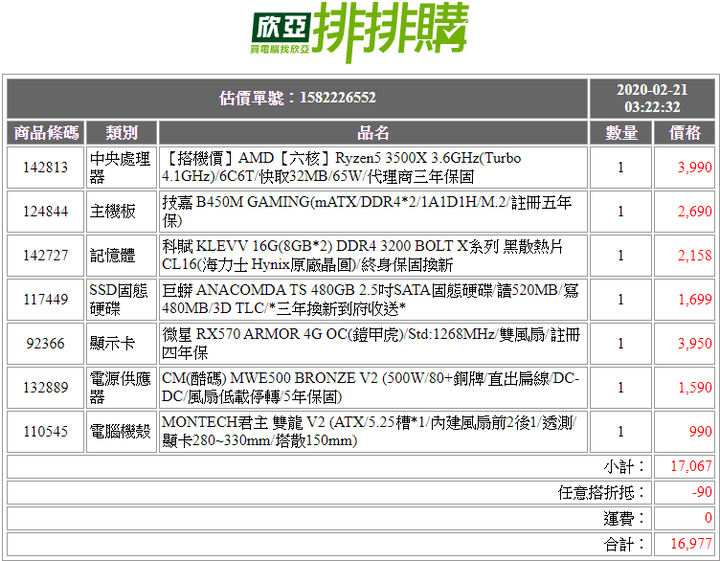The width and height of the screenshot is (720, 561).
Task: Select barcode 124844
Action: (x=45, y=211)
